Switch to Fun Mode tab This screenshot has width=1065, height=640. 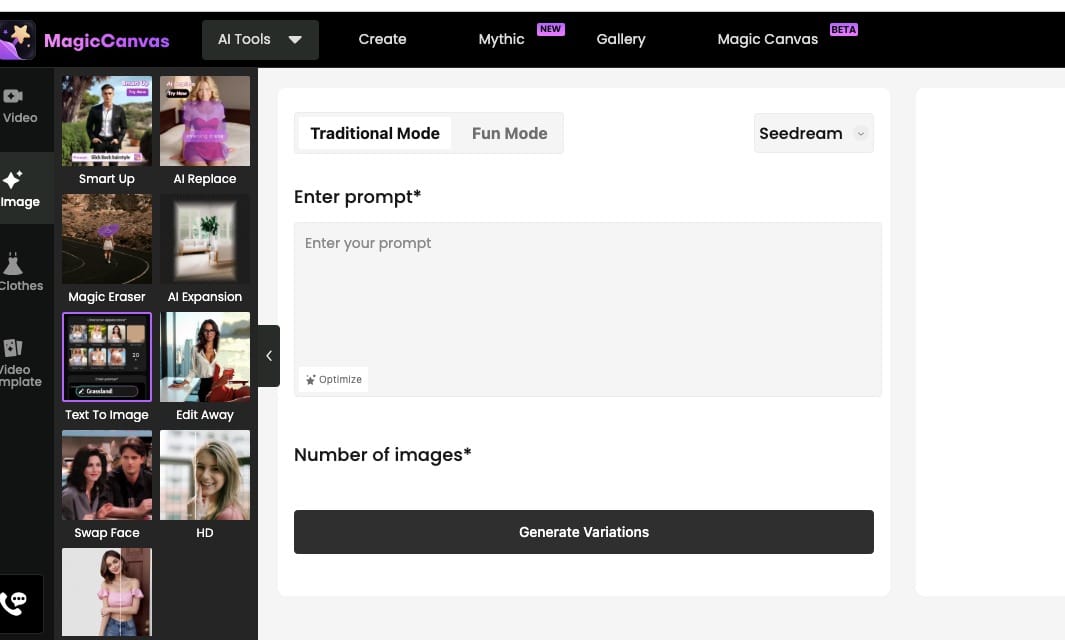(x=509, y=133)
